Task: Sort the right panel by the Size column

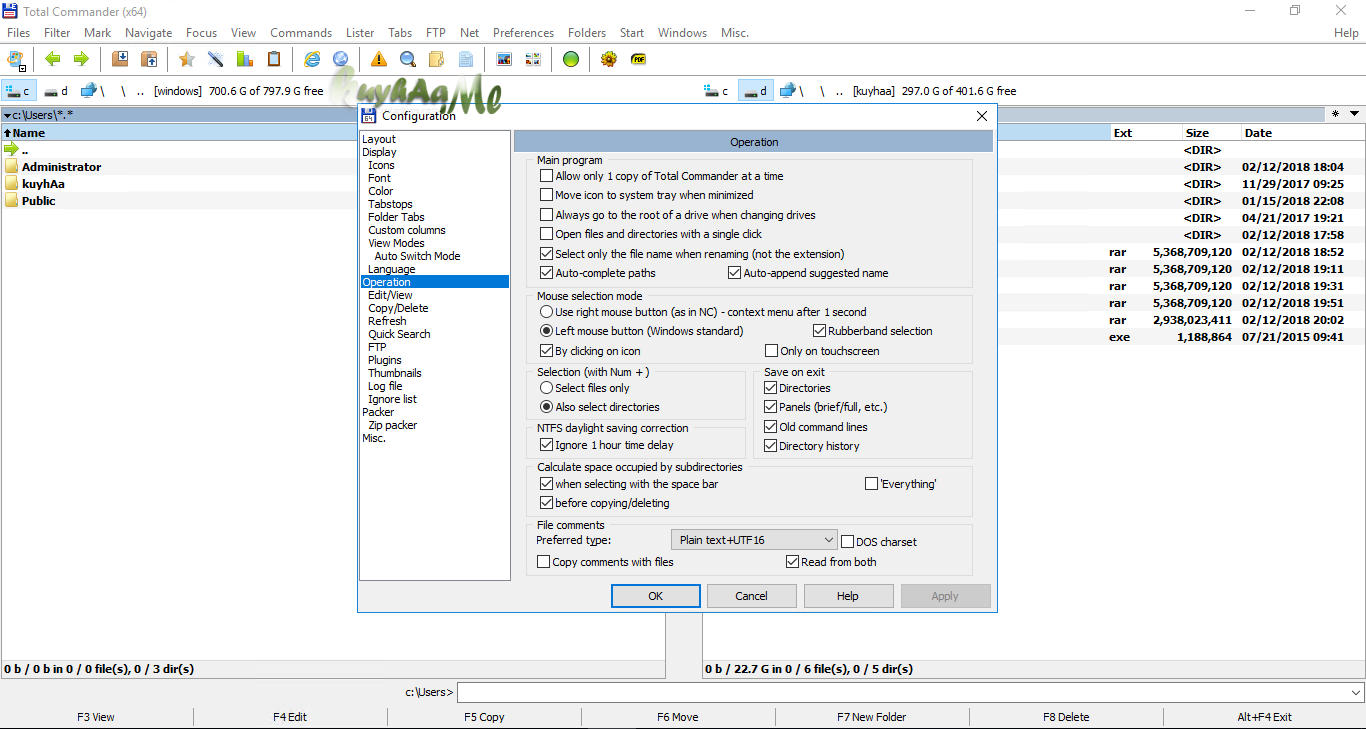Action: click(1211, 133)
